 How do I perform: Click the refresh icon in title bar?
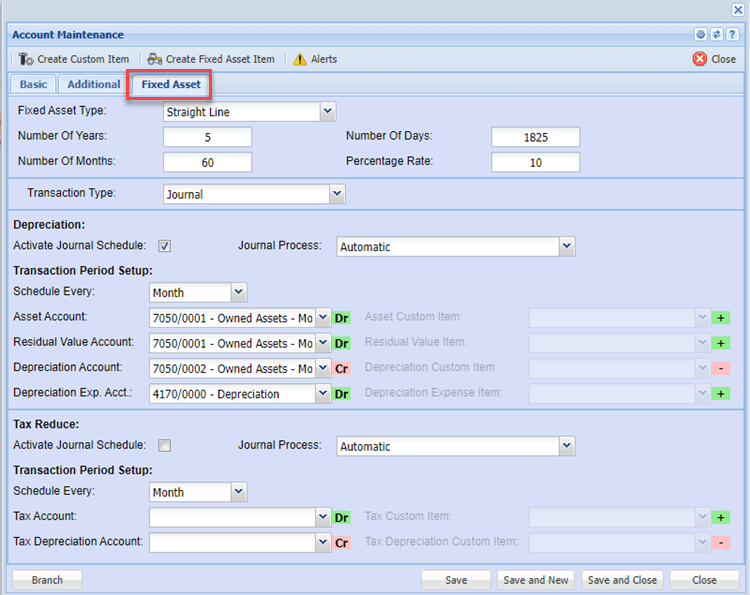716,35
